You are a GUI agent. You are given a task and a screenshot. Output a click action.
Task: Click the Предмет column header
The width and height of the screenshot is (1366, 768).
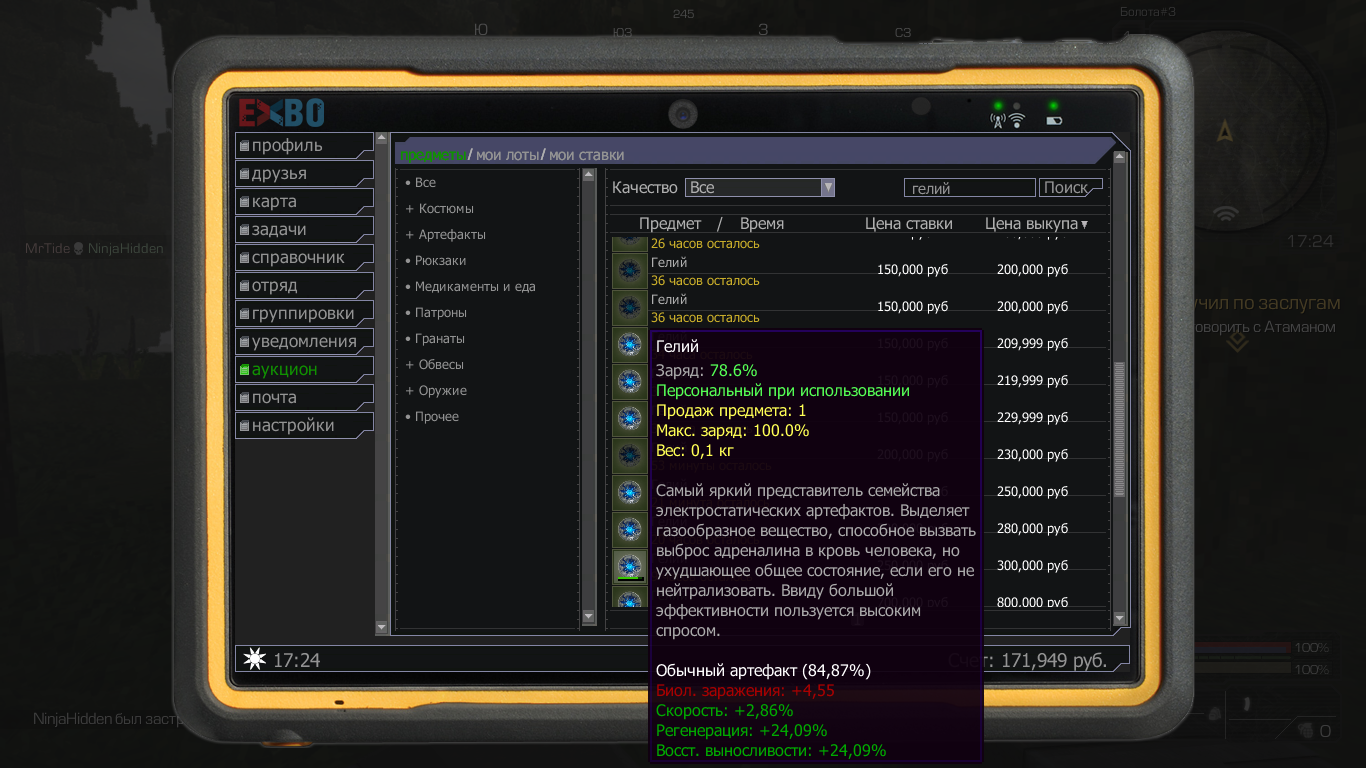[x=670, y=224]
